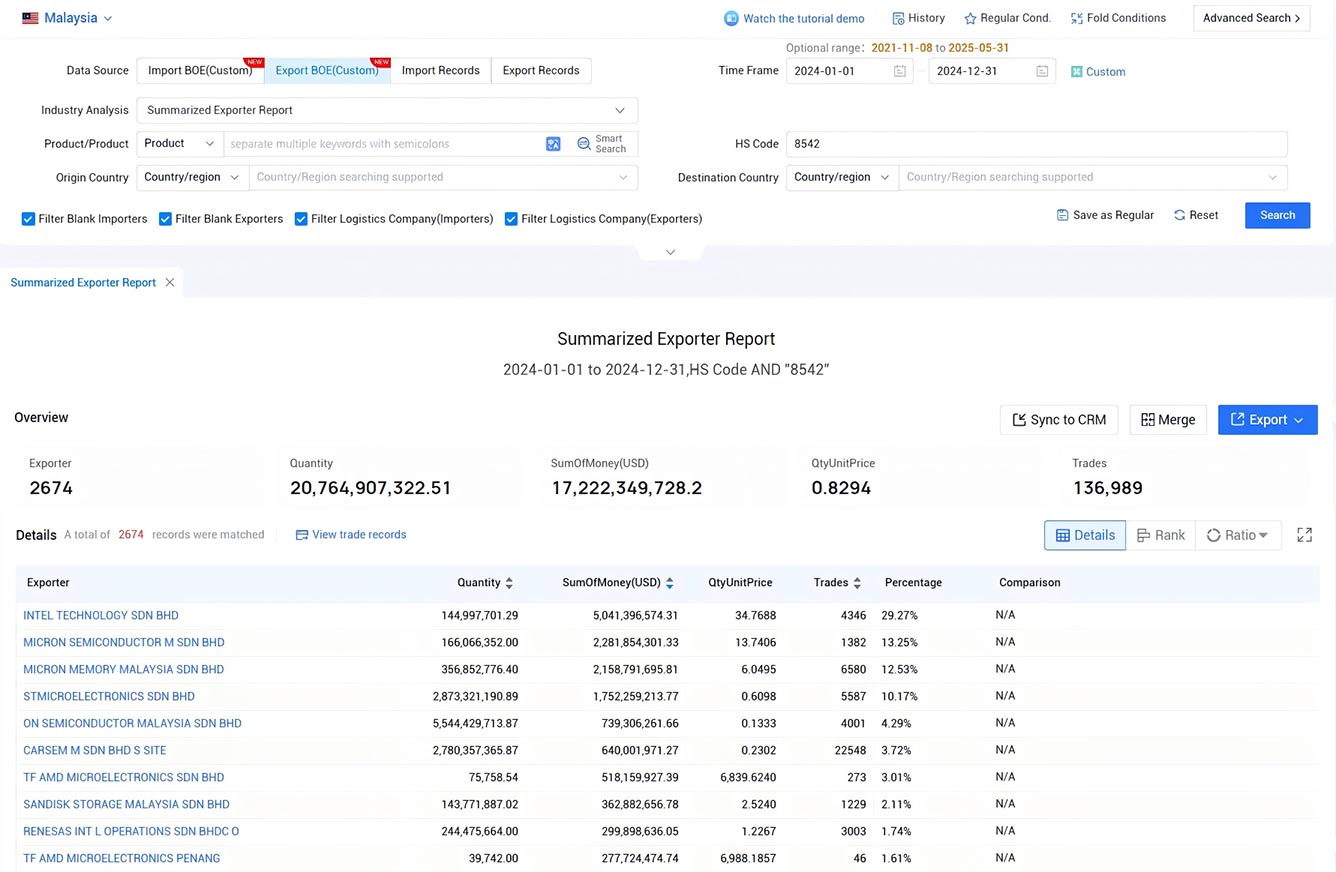Open History from the top bar

(x=918, y=18)
